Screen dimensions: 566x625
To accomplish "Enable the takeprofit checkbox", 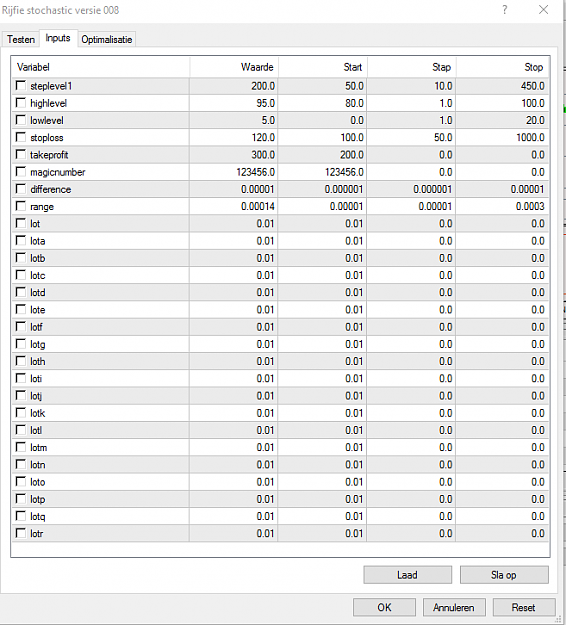I will 21,154.
